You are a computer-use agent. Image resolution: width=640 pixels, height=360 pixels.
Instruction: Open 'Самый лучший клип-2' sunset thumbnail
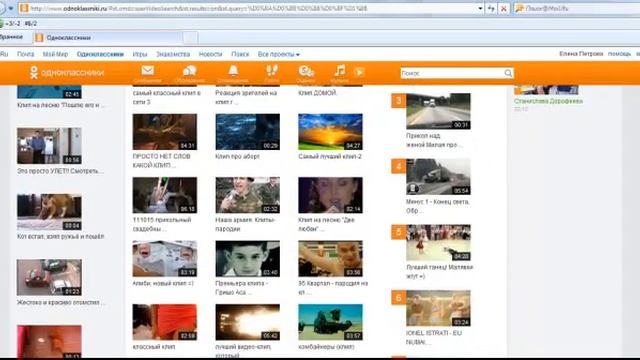tap(330, 132)
